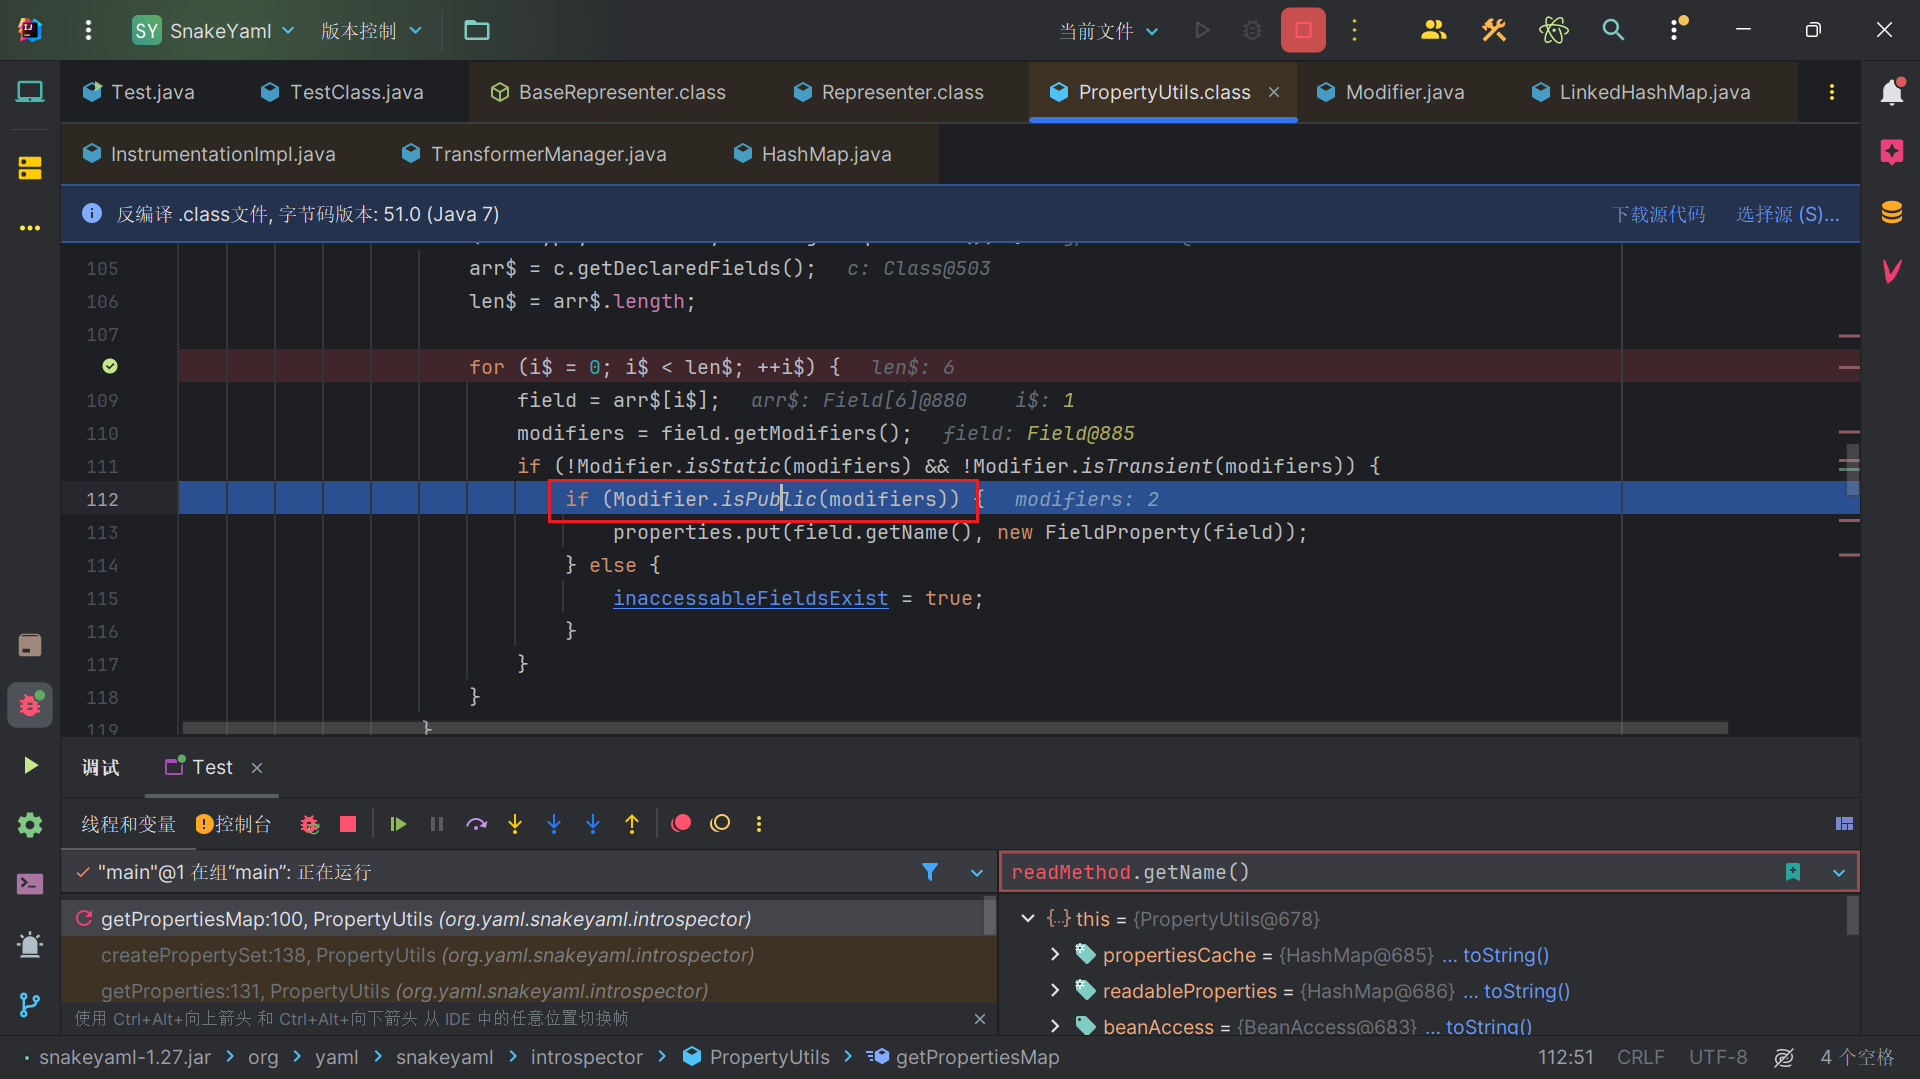Switch to TestClass.java editor tab
This screenshot has height=1079, width=1920.
[x=341, y=92]
